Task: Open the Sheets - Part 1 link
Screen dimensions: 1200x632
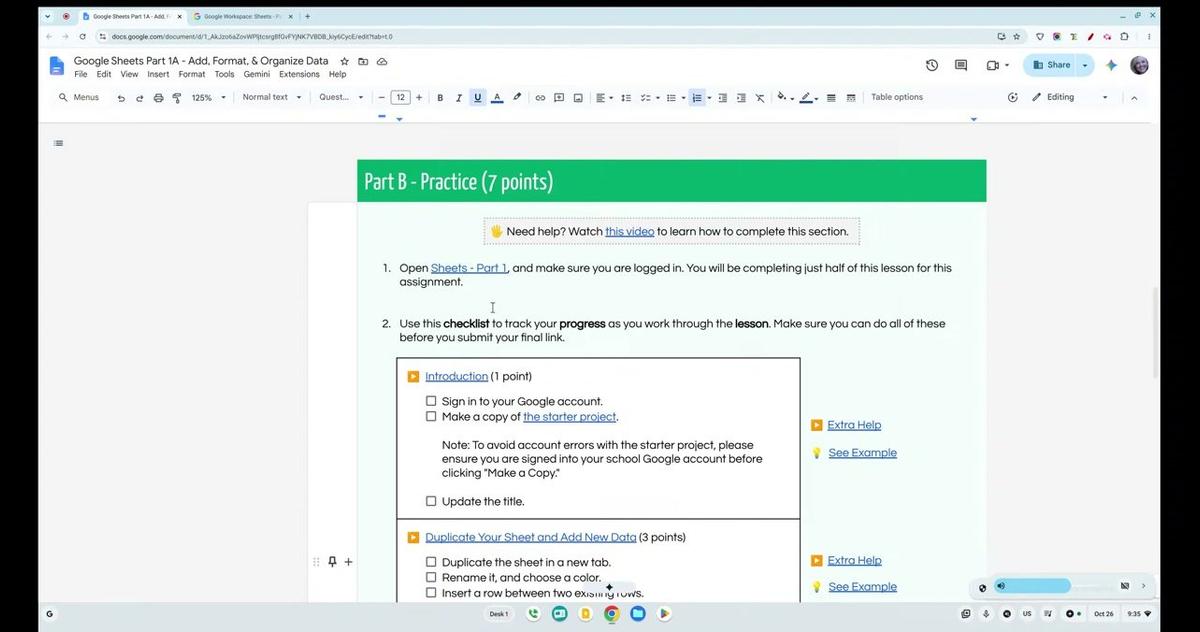Action: [x=469, y=268]
